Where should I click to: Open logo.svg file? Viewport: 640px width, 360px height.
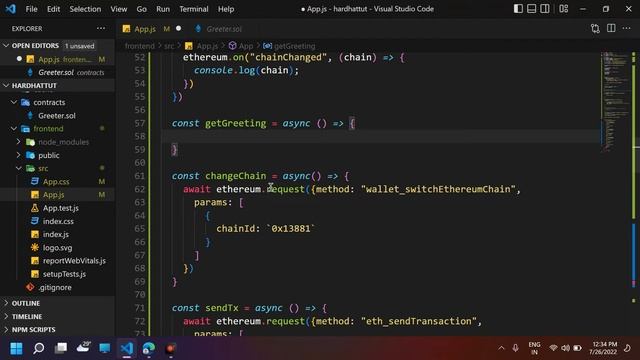click(57, 248)
